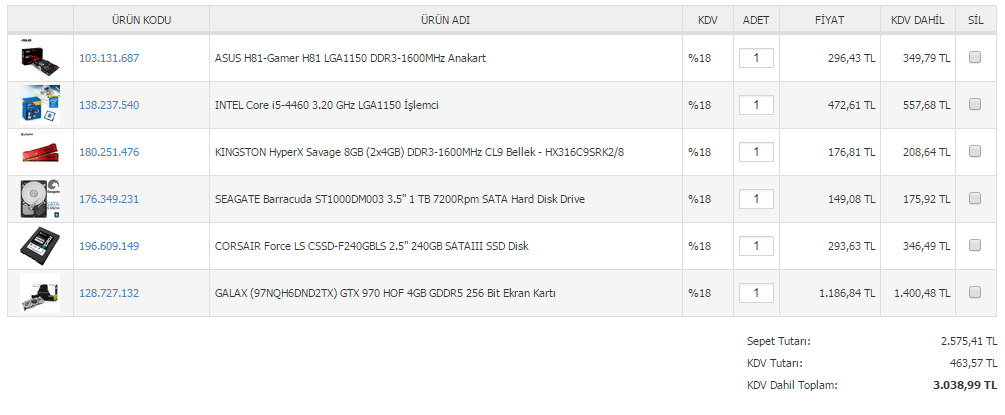This screenshot has width=1005, height=415.
Task: Mark the Kingston HyperX row for deletion
Action: tap(975, 152)
